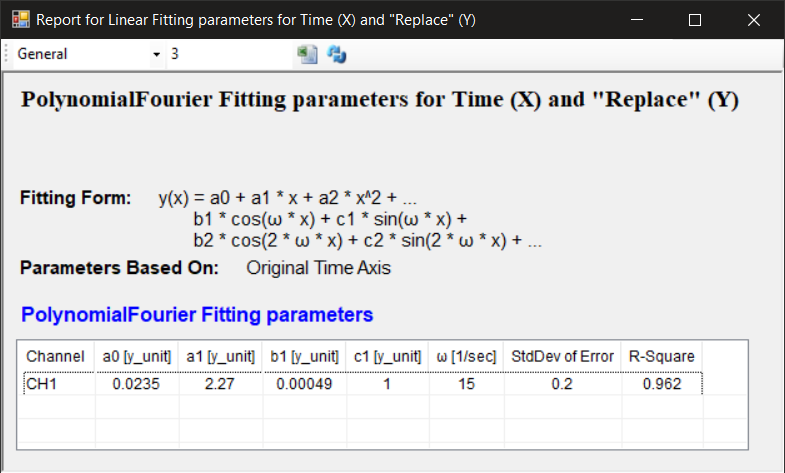Click the b1 [y_unit] column header
Image resolution: width=785 pixels, height=473 pixels.
(304, 356)
